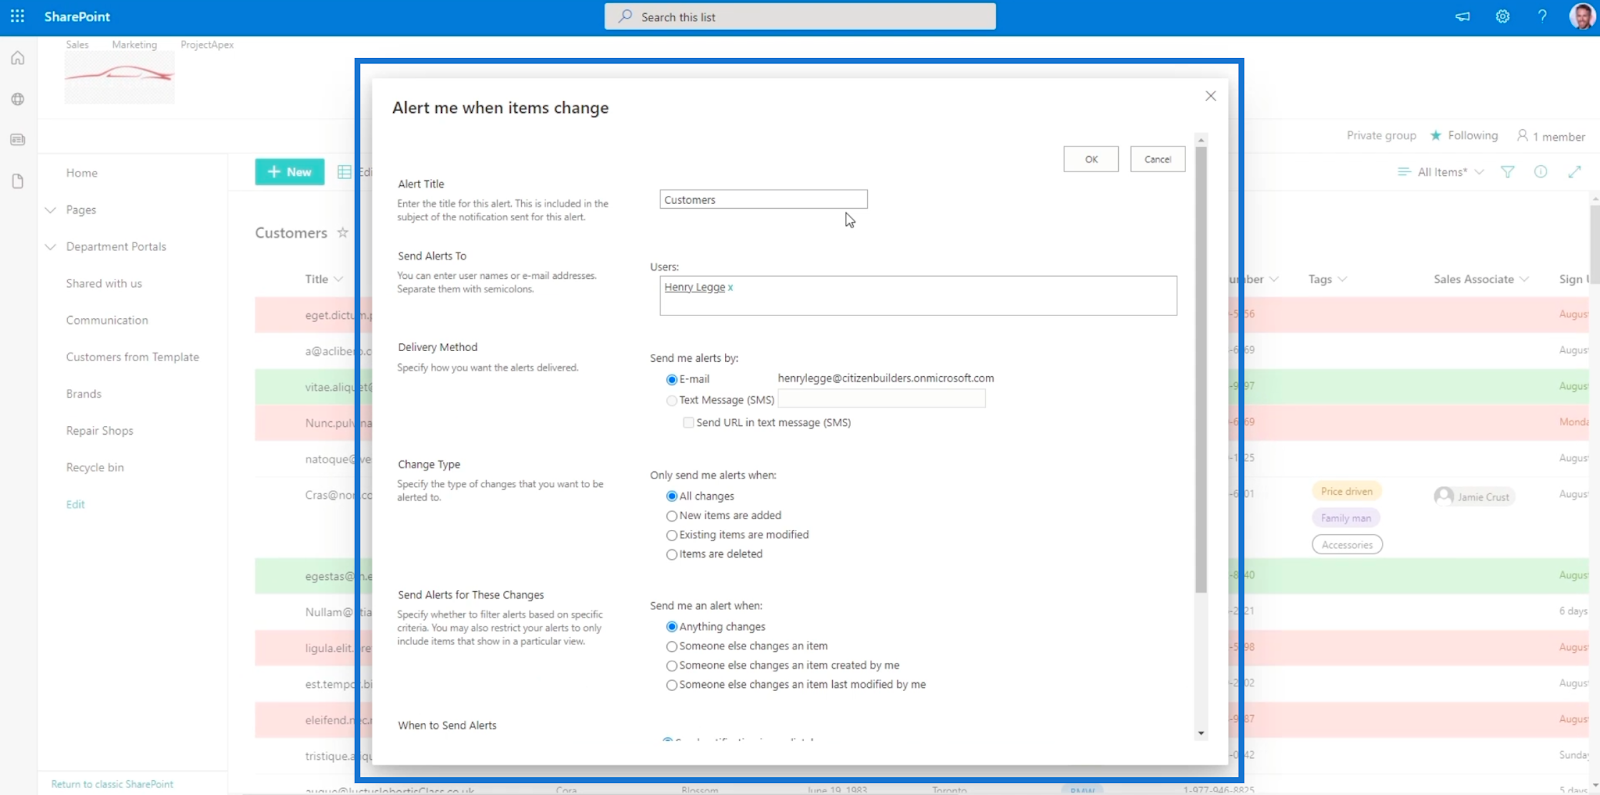Click the search magnifier icon
This screenshot has height=795, width=1600.
625,16
